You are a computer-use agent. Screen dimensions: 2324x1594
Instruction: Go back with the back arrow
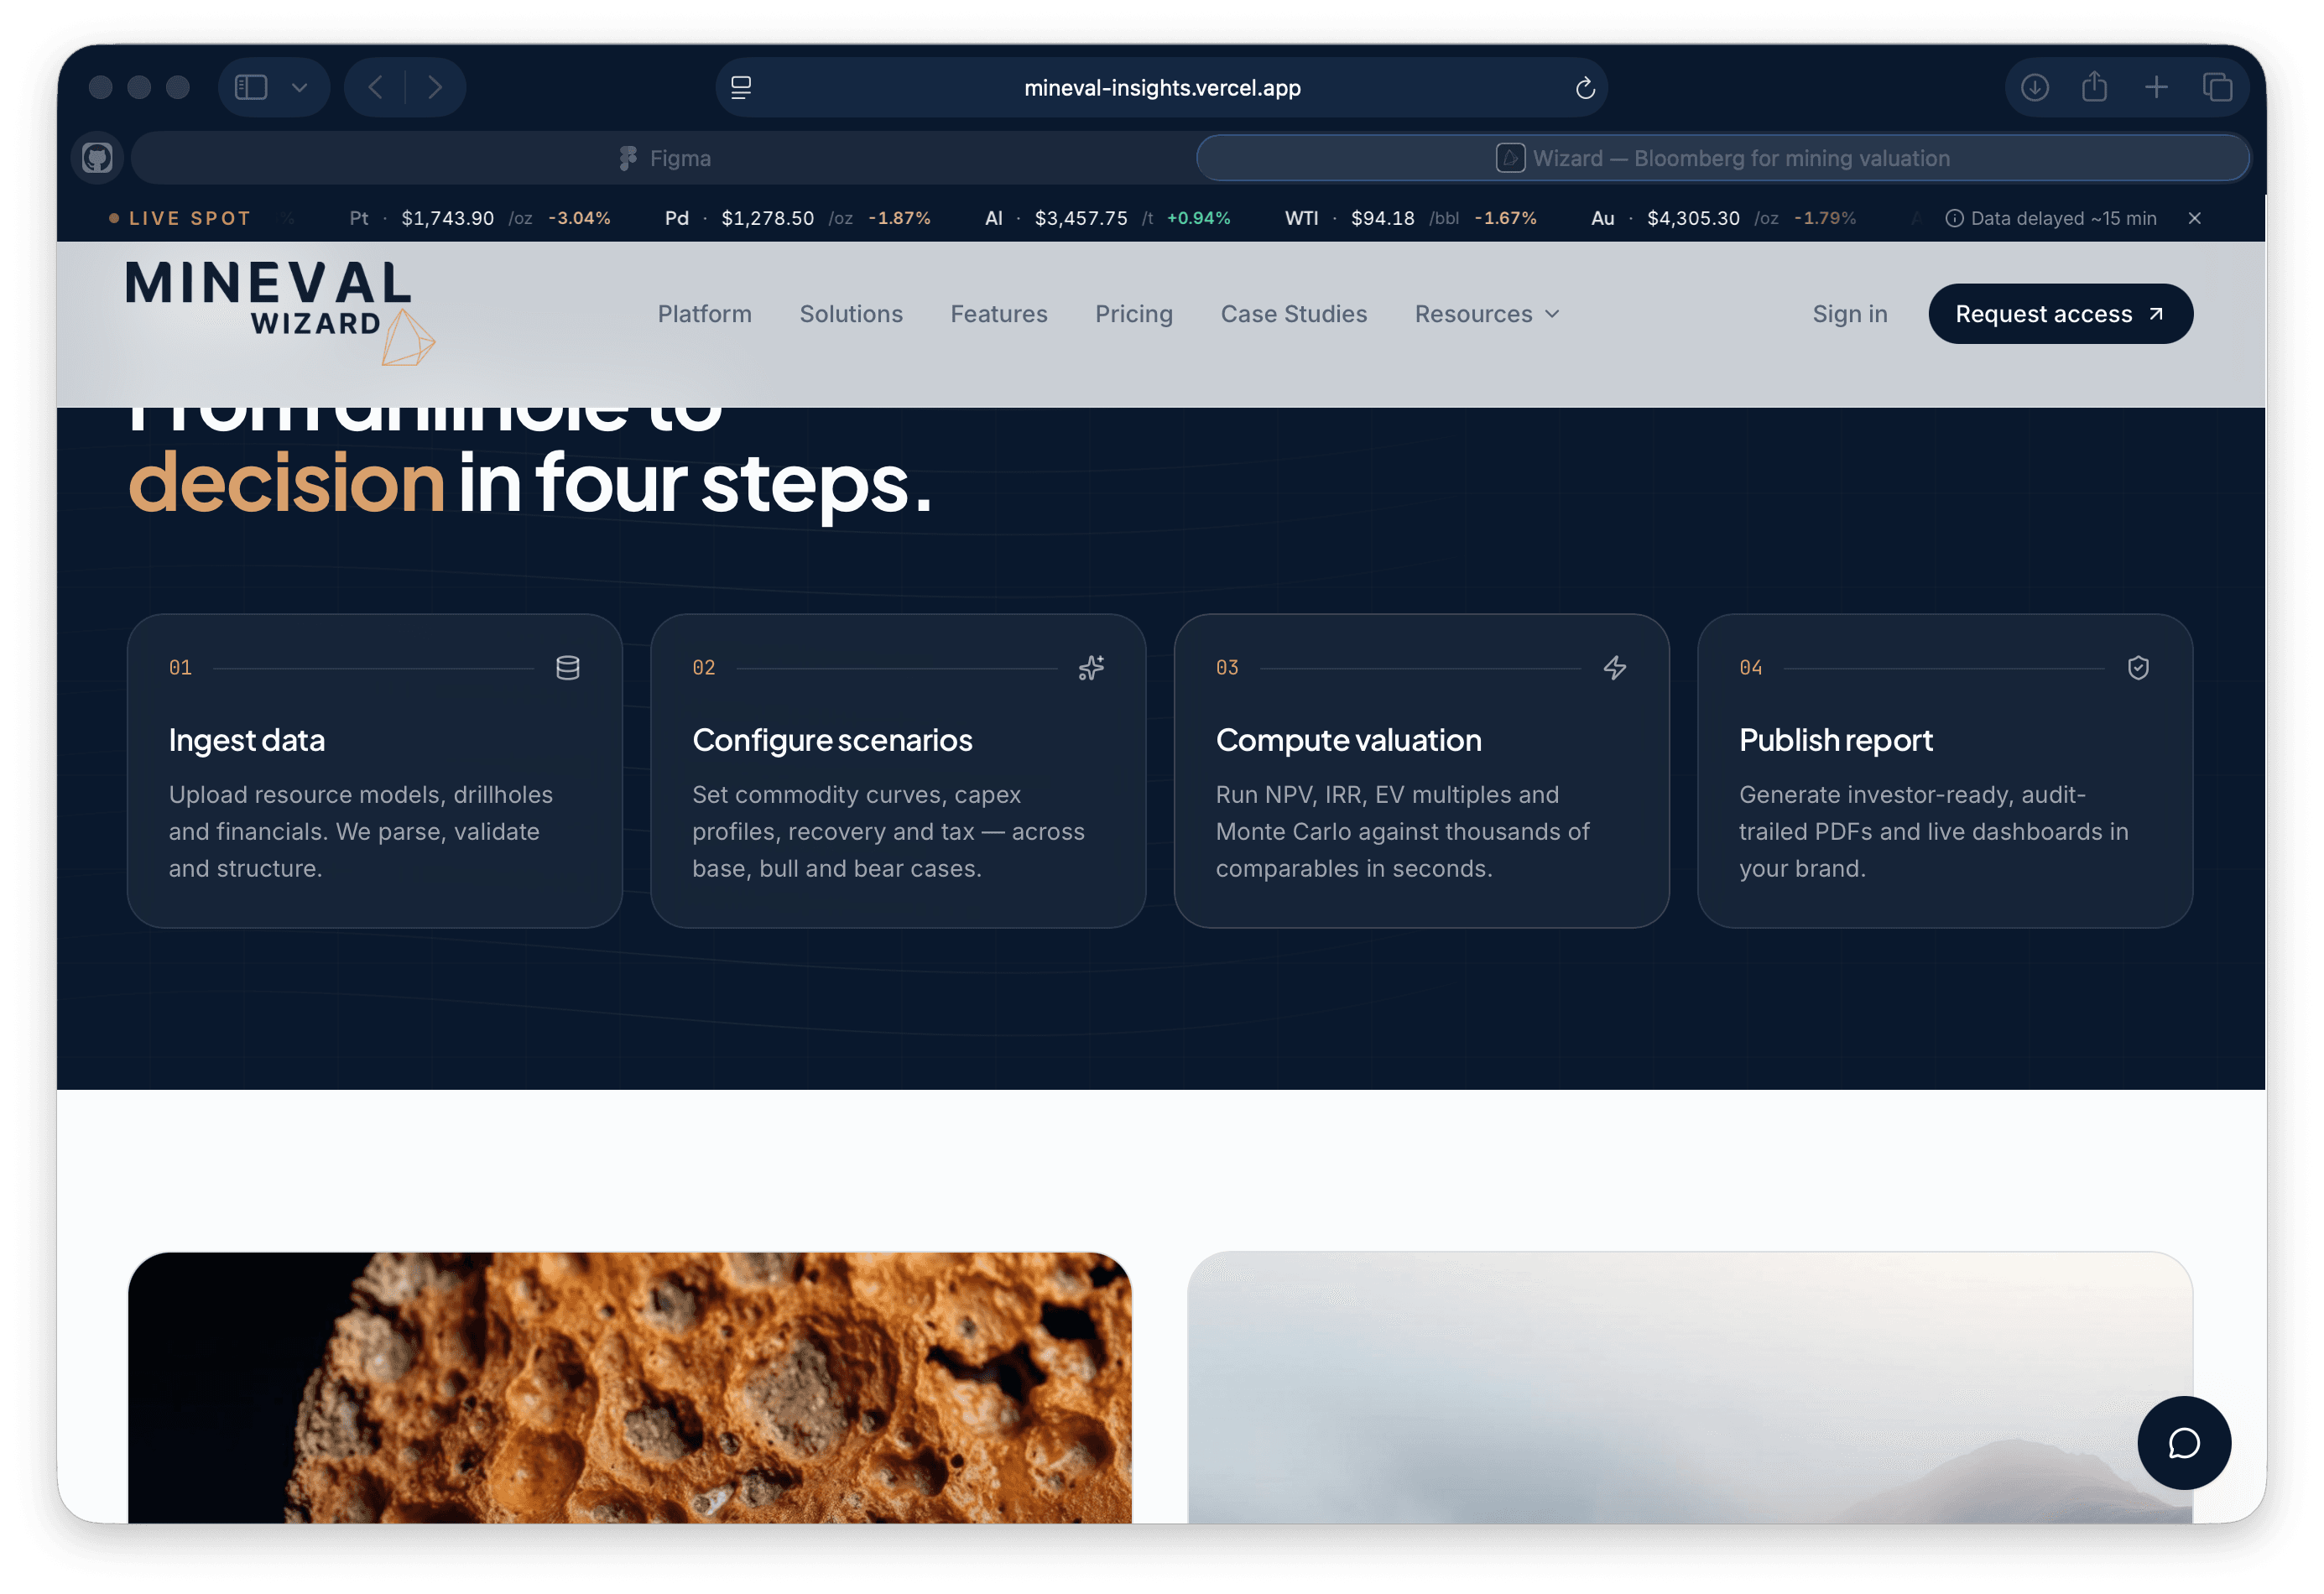(375, 88)
